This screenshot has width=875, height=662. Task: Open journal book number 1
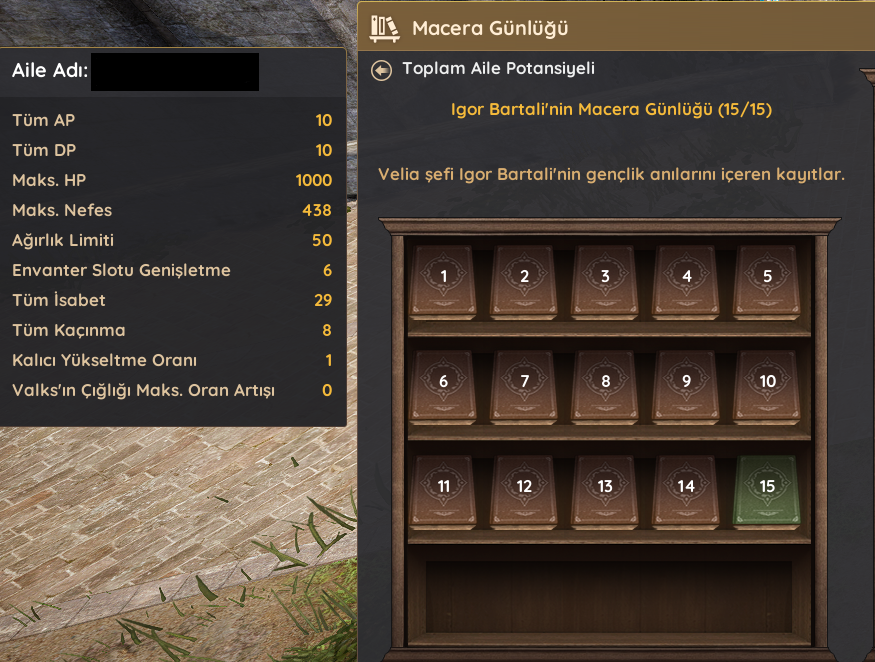pyautogui.click(x=443, y=282)
